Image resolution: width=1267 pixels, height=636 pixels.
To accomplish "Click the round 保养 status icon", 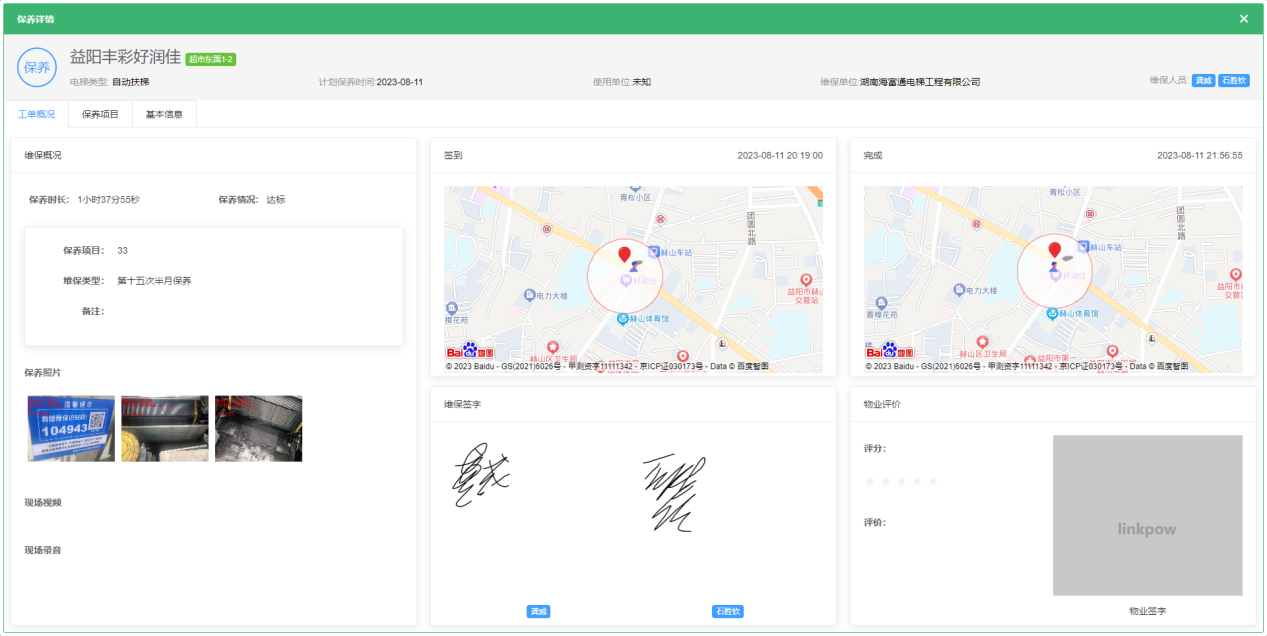I will click(37, 67).
